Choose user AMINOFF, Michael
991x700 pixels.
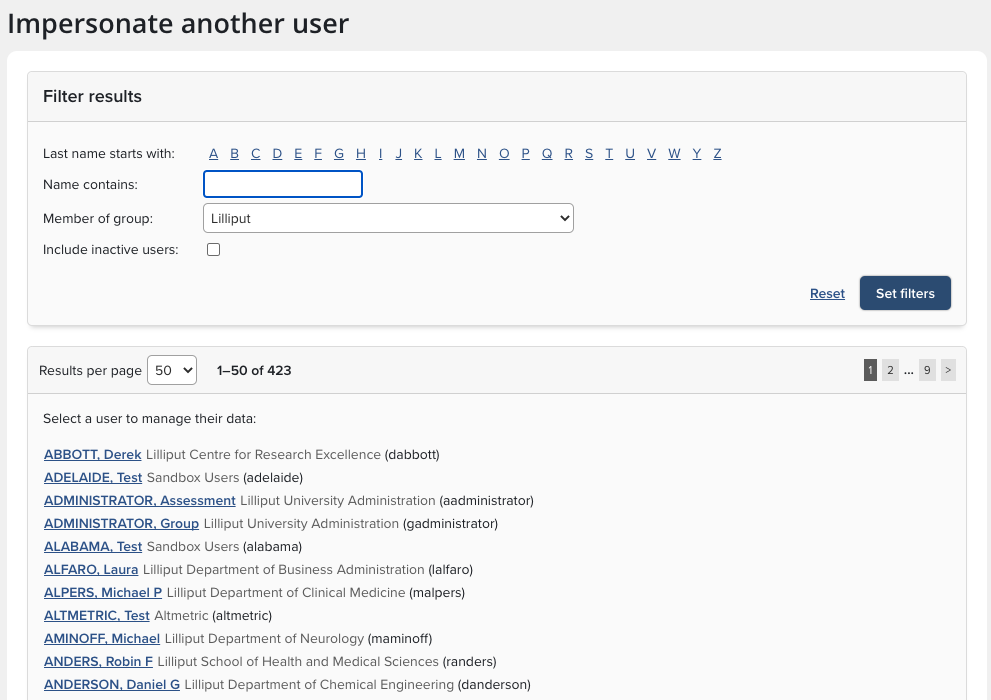click(102, 639)
